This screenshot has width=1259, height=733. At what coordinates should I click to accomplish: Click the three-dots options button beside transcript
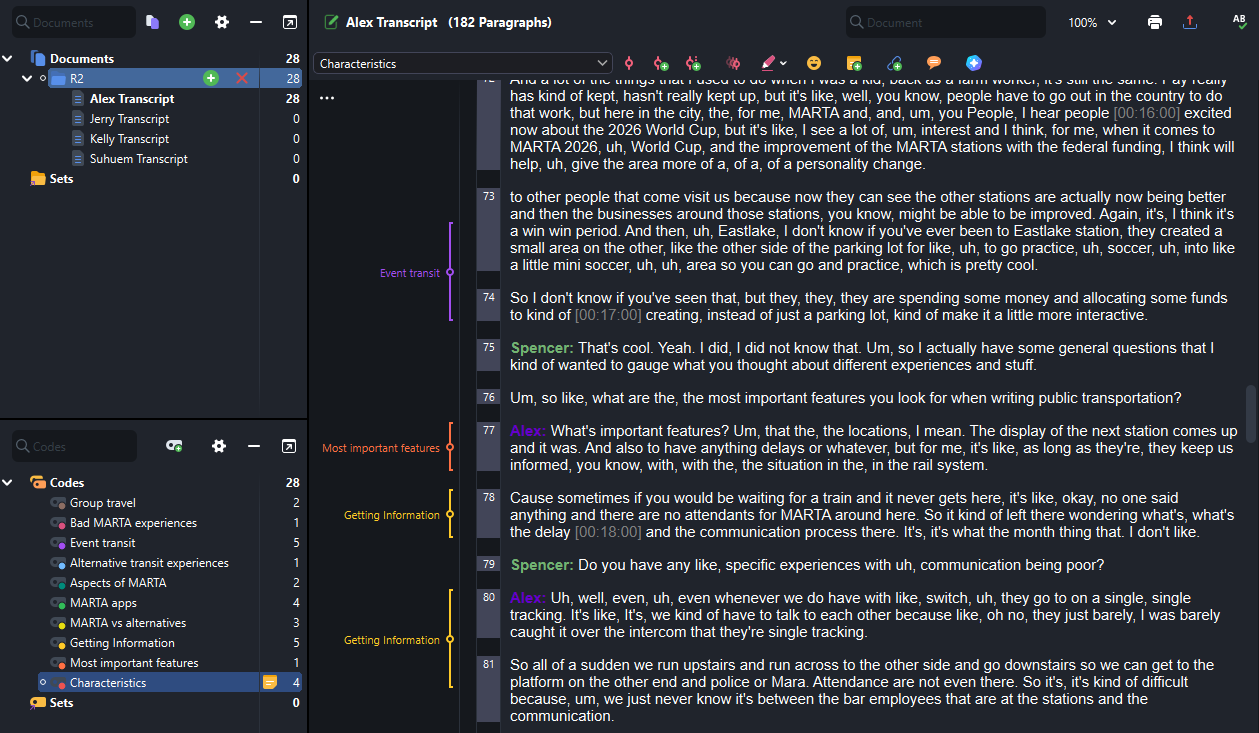pyautogui.click(x=327, y=98)
